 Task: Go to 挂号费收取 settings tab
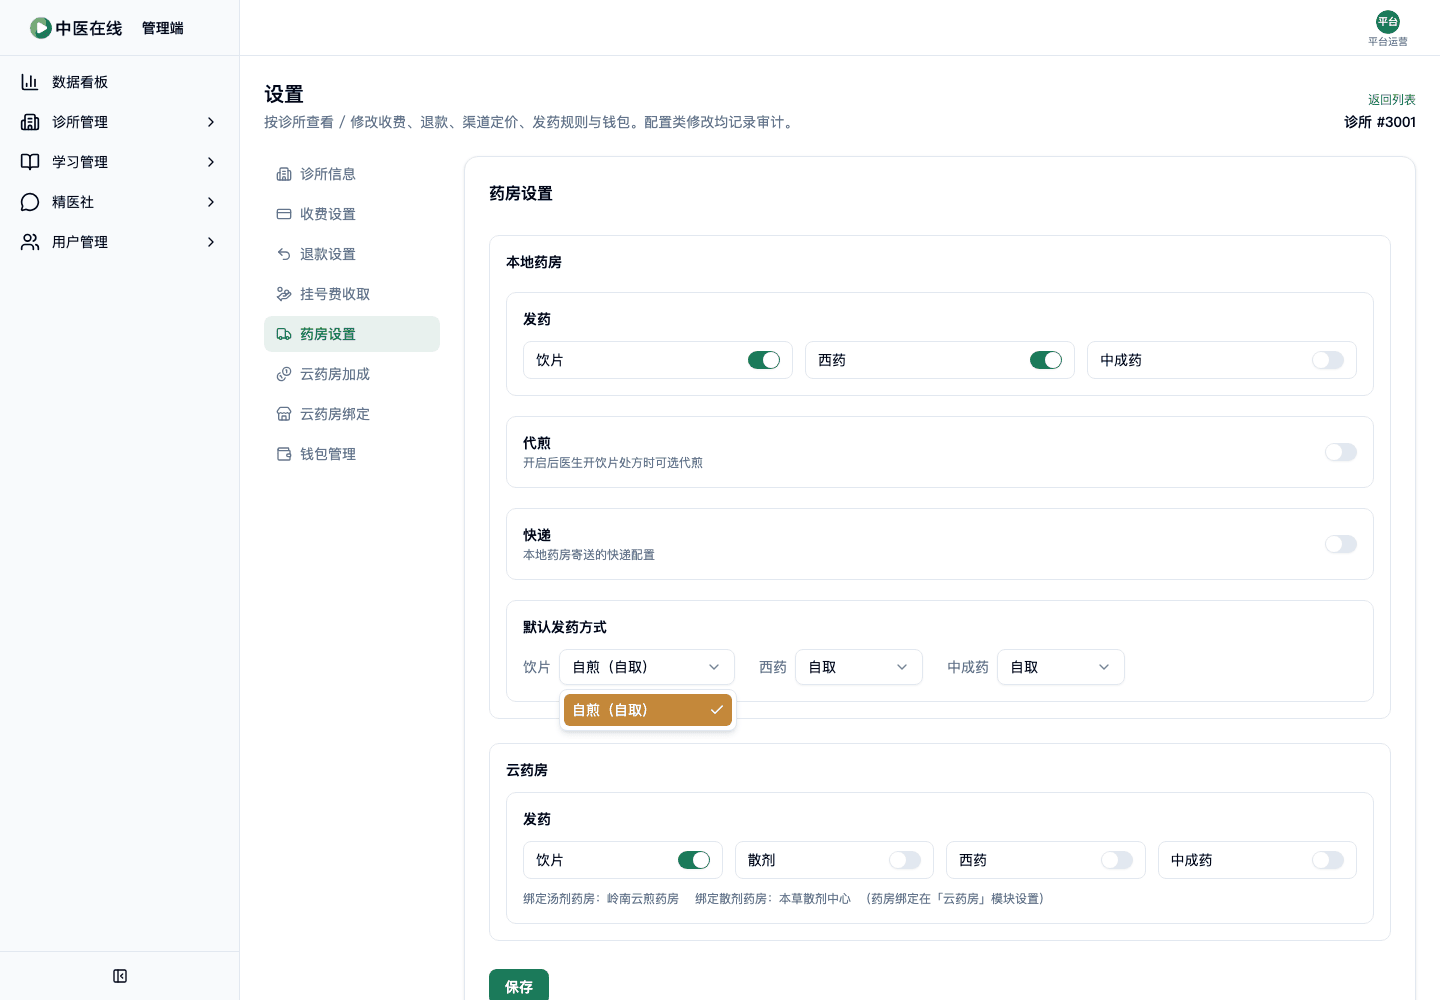click(x=352, y=294)
